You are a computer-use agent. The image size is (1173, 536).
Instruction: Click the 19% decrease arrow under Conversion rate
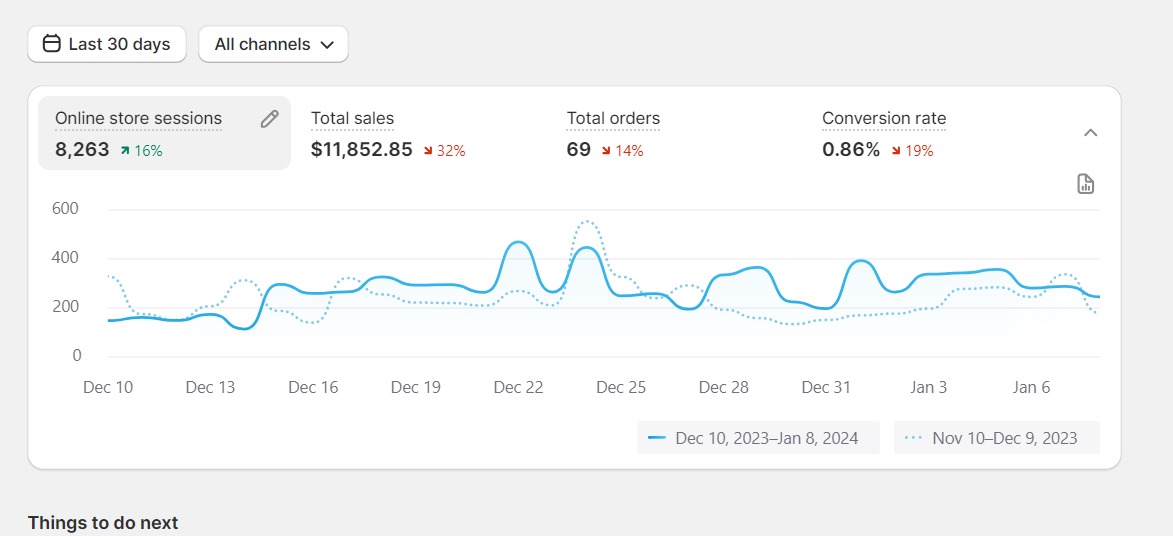click(x=896, y=151)
